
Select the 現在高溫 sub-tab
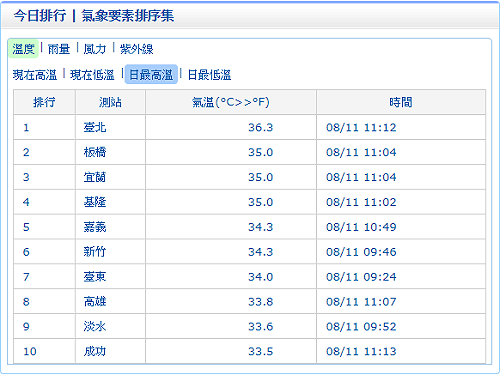[x=35, y=75]
